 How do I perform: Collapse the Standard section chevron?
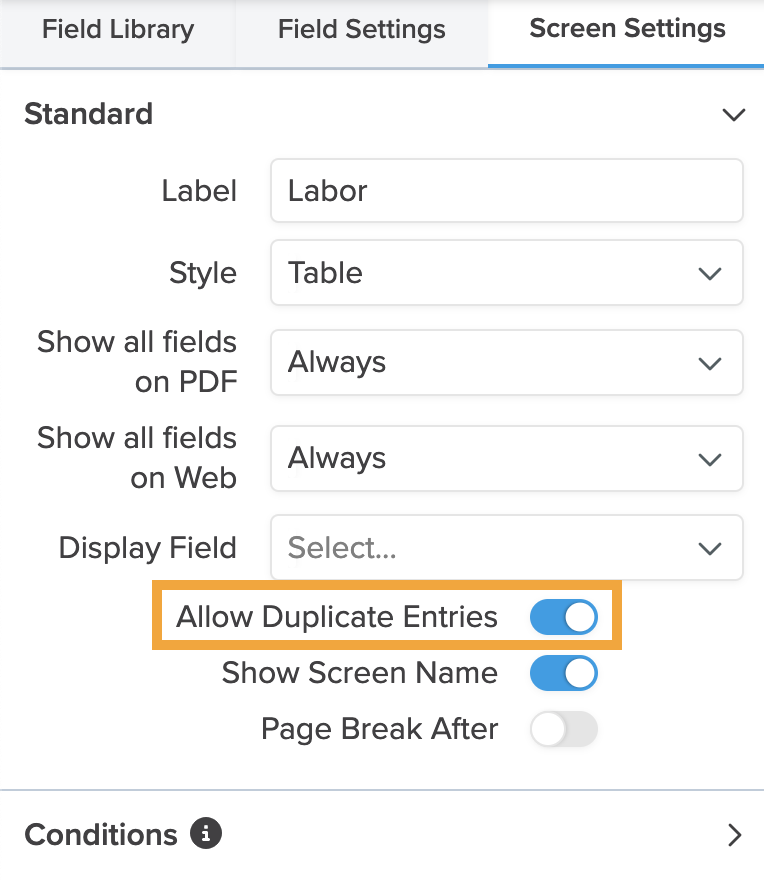coord(734,114)
